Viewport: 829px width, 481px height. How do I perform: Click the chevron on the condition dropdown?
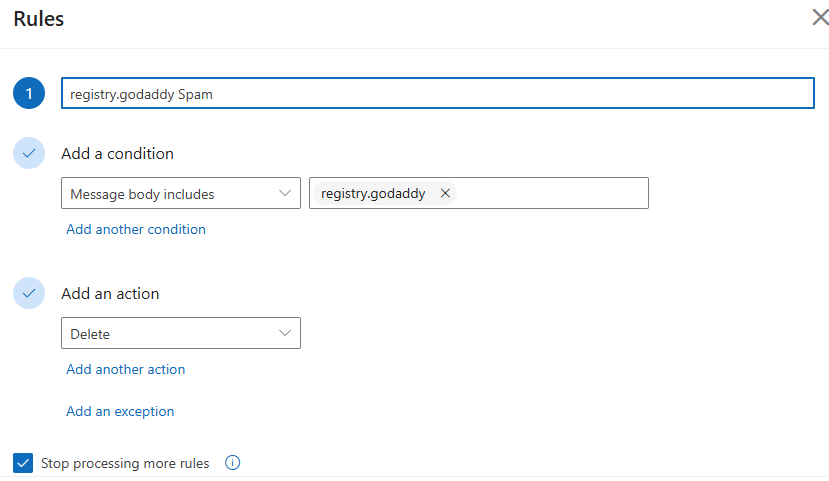(x=285, y=193)
